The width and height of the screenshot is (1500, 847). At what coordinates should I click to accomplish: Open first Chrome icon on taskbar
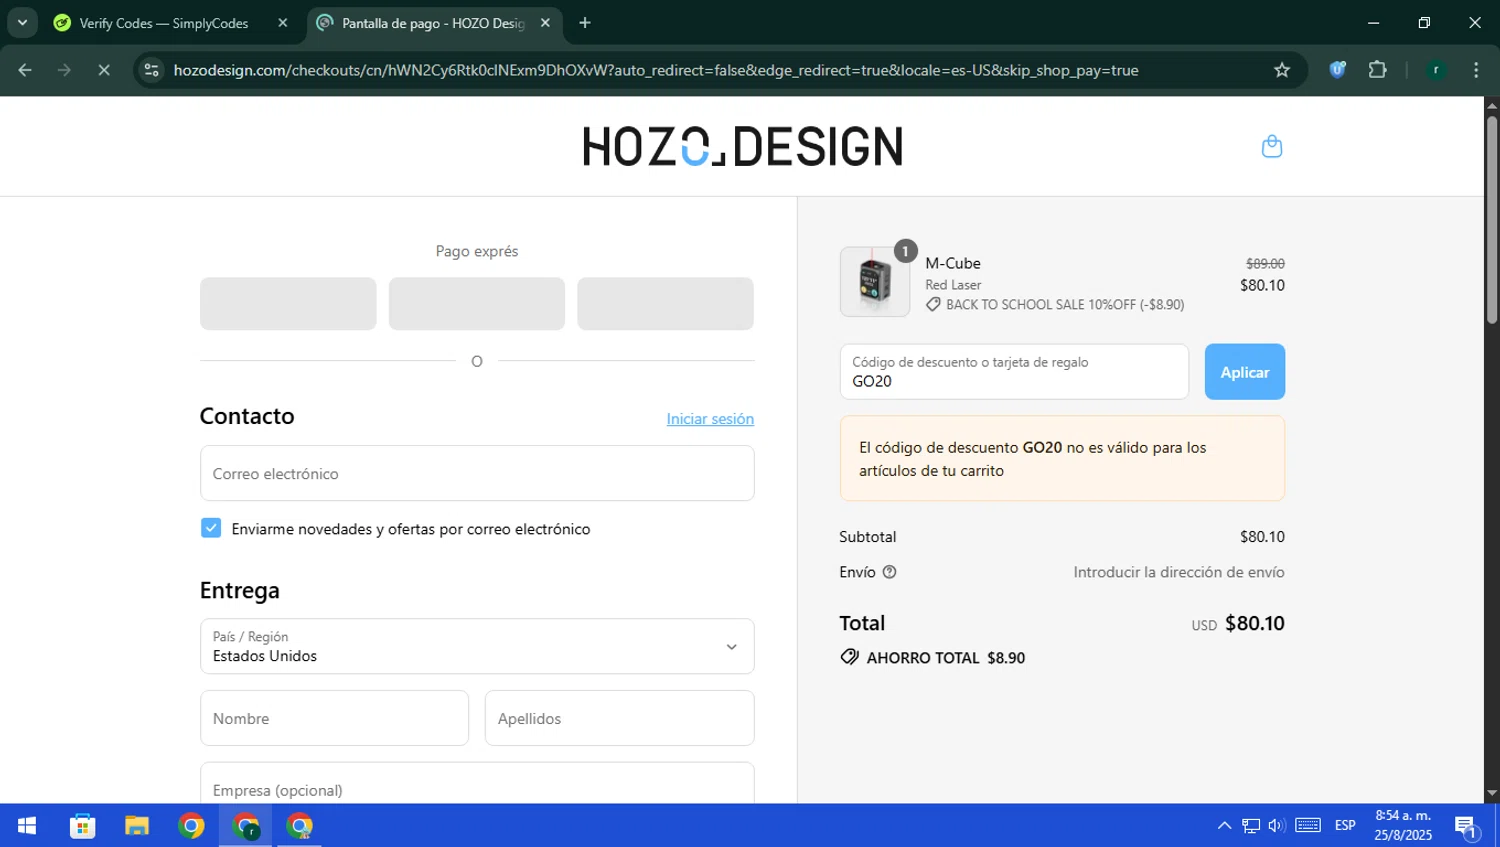pos(191,826)
